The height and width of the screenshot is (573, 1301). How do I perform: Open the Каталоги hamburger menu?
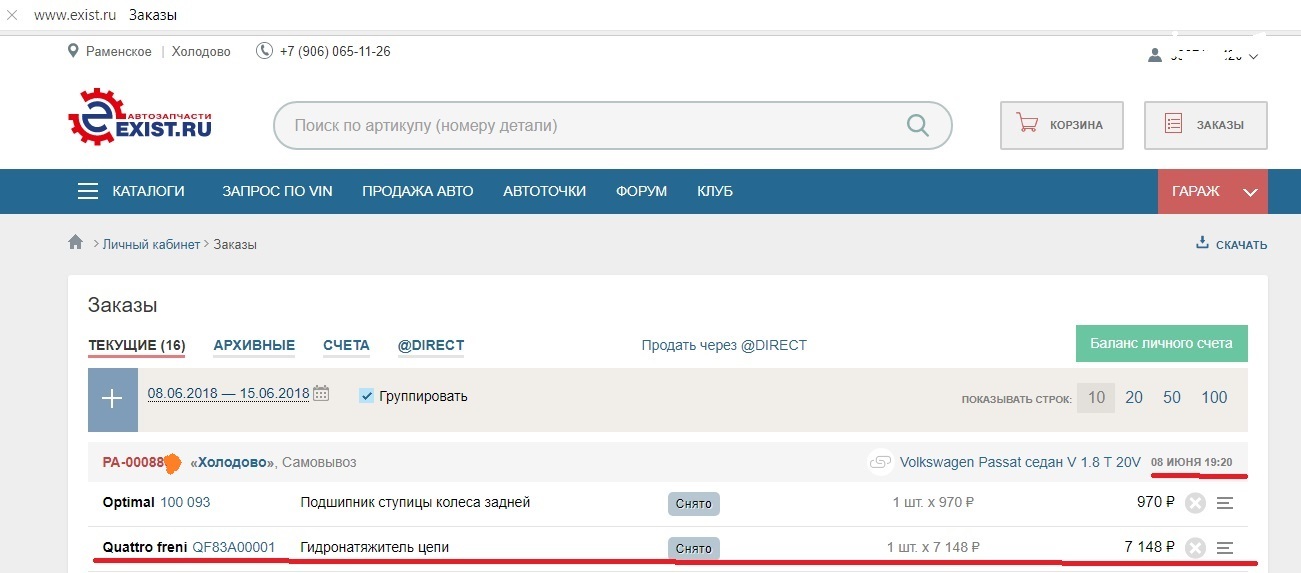point(131,191)
